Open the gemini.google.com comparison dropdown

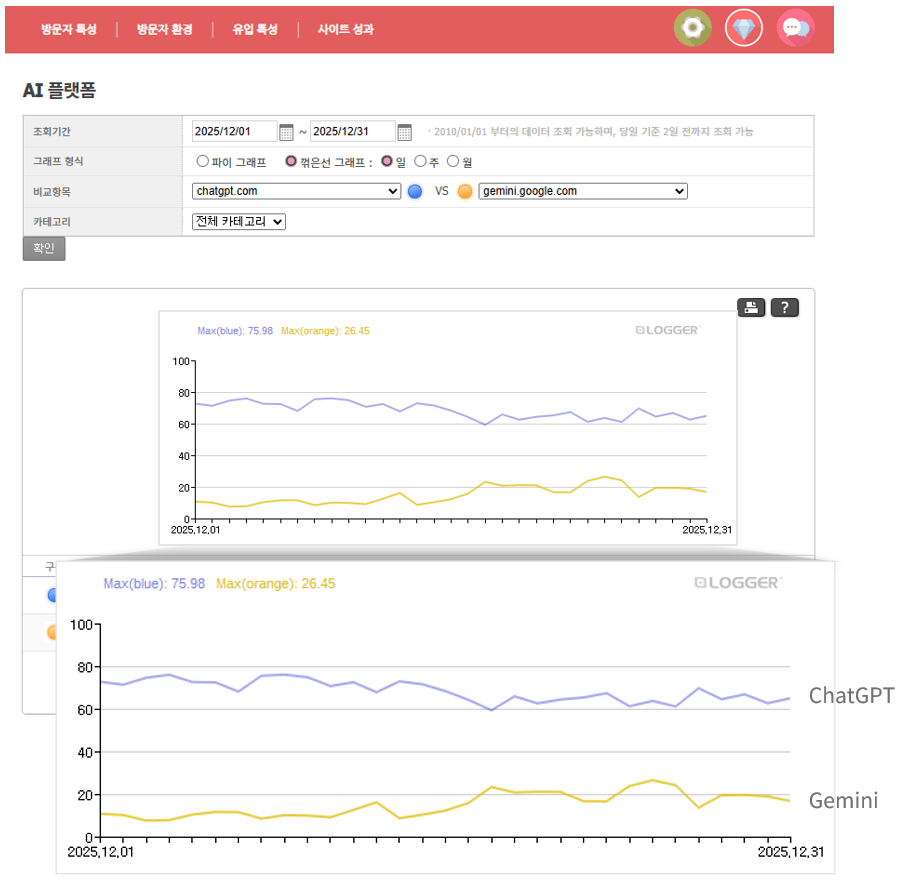582,191
